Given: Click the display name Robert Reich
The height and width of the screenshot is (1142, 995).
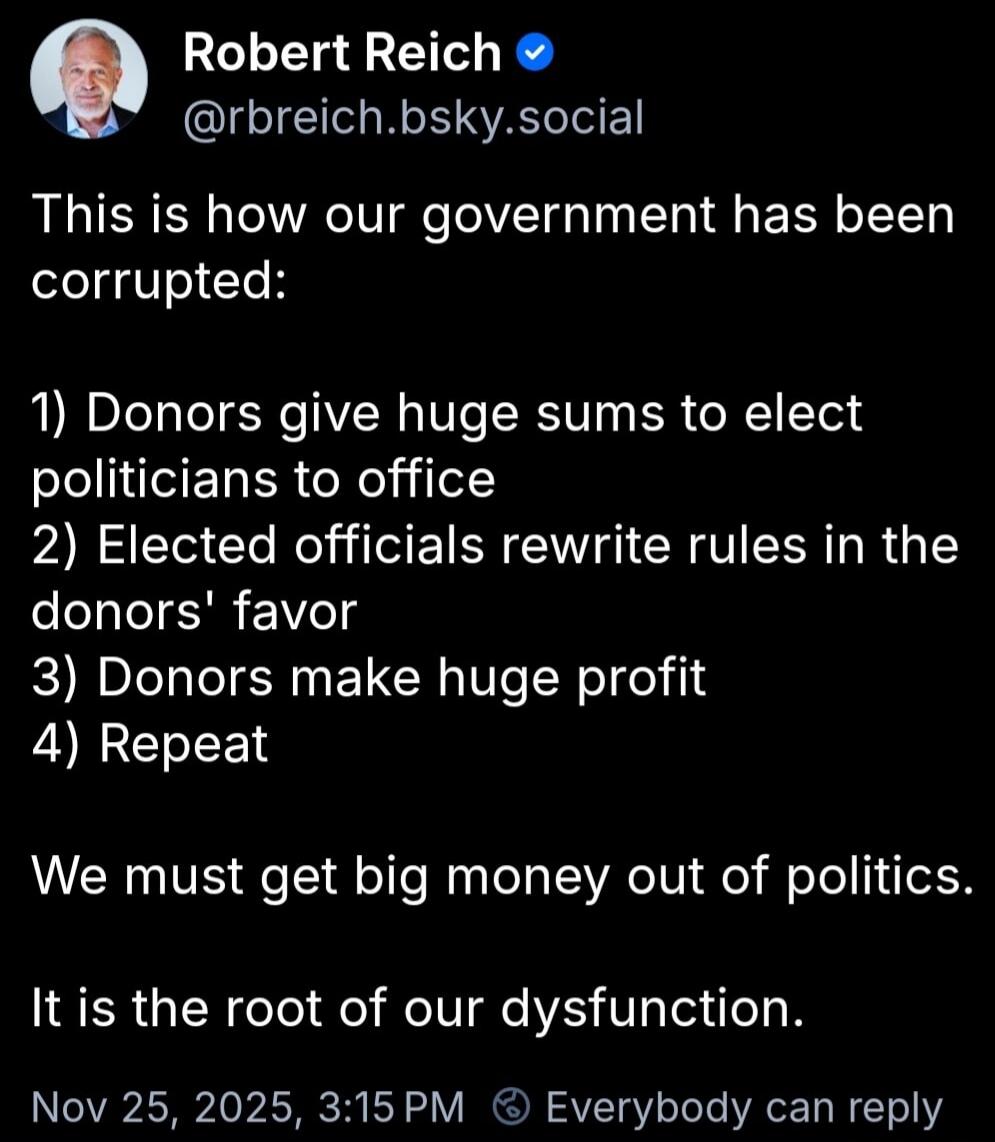Looking at the screenshot, I should (341, 52).
